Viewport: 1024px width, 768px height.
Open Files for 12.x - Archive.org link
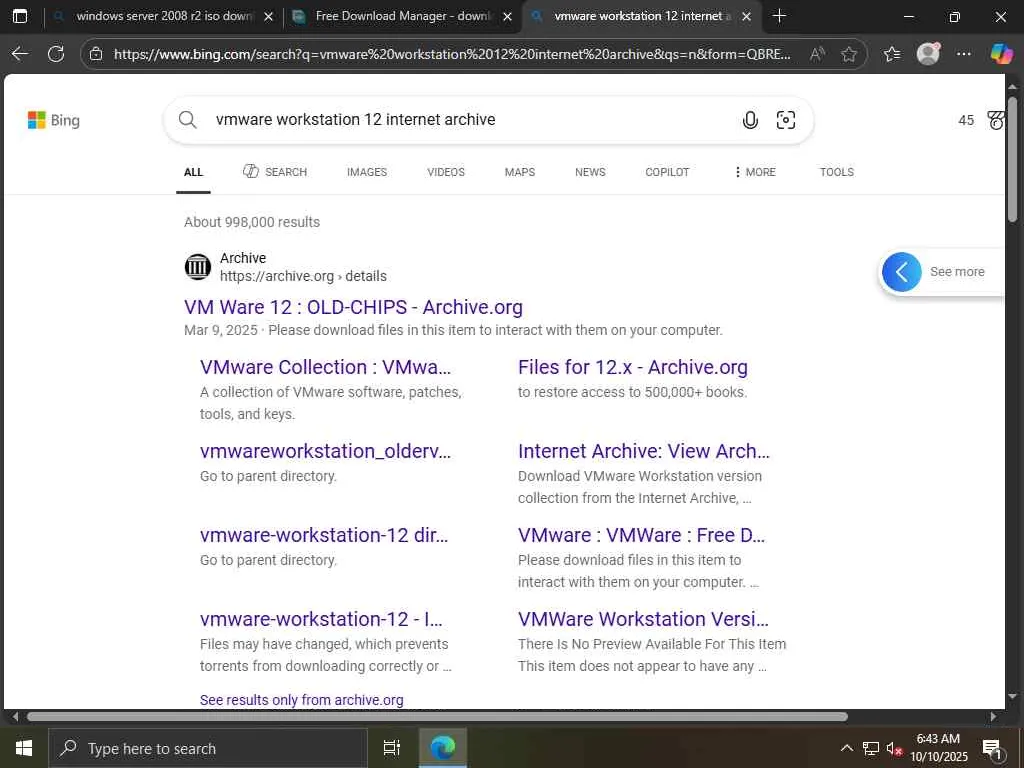tap(633, 367)
